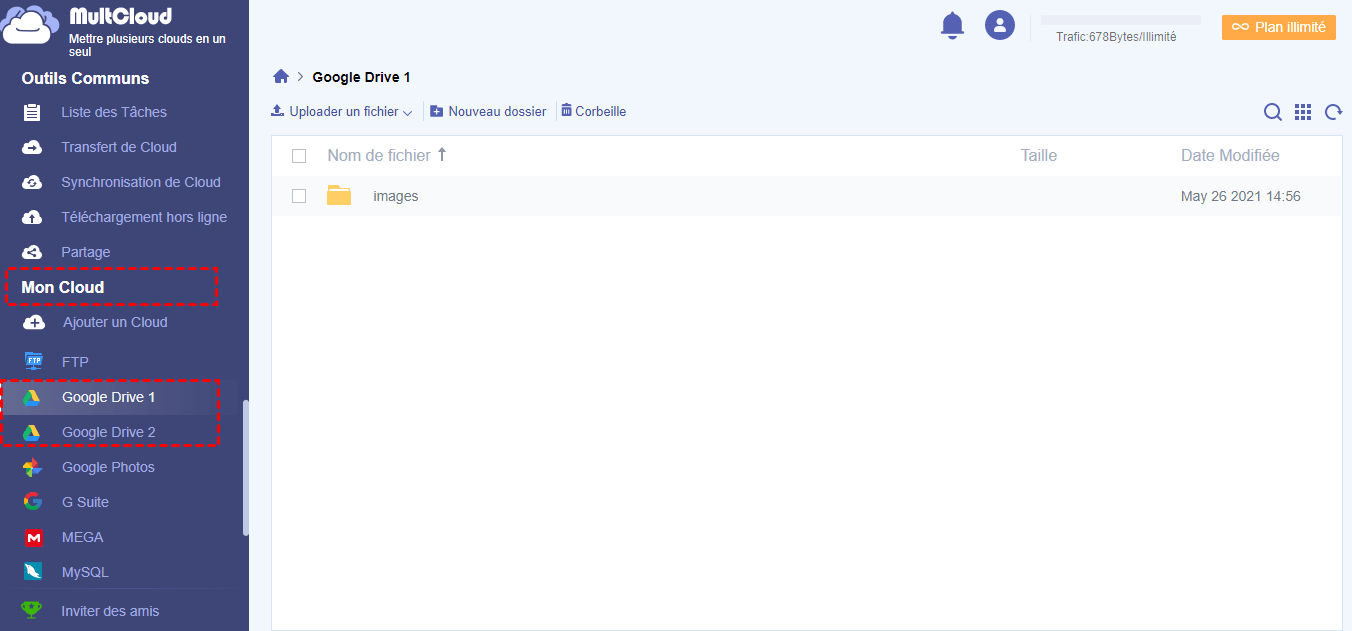Click the MEGA red icon
This screenshot has height=631, width=1352.
point(34,538)
